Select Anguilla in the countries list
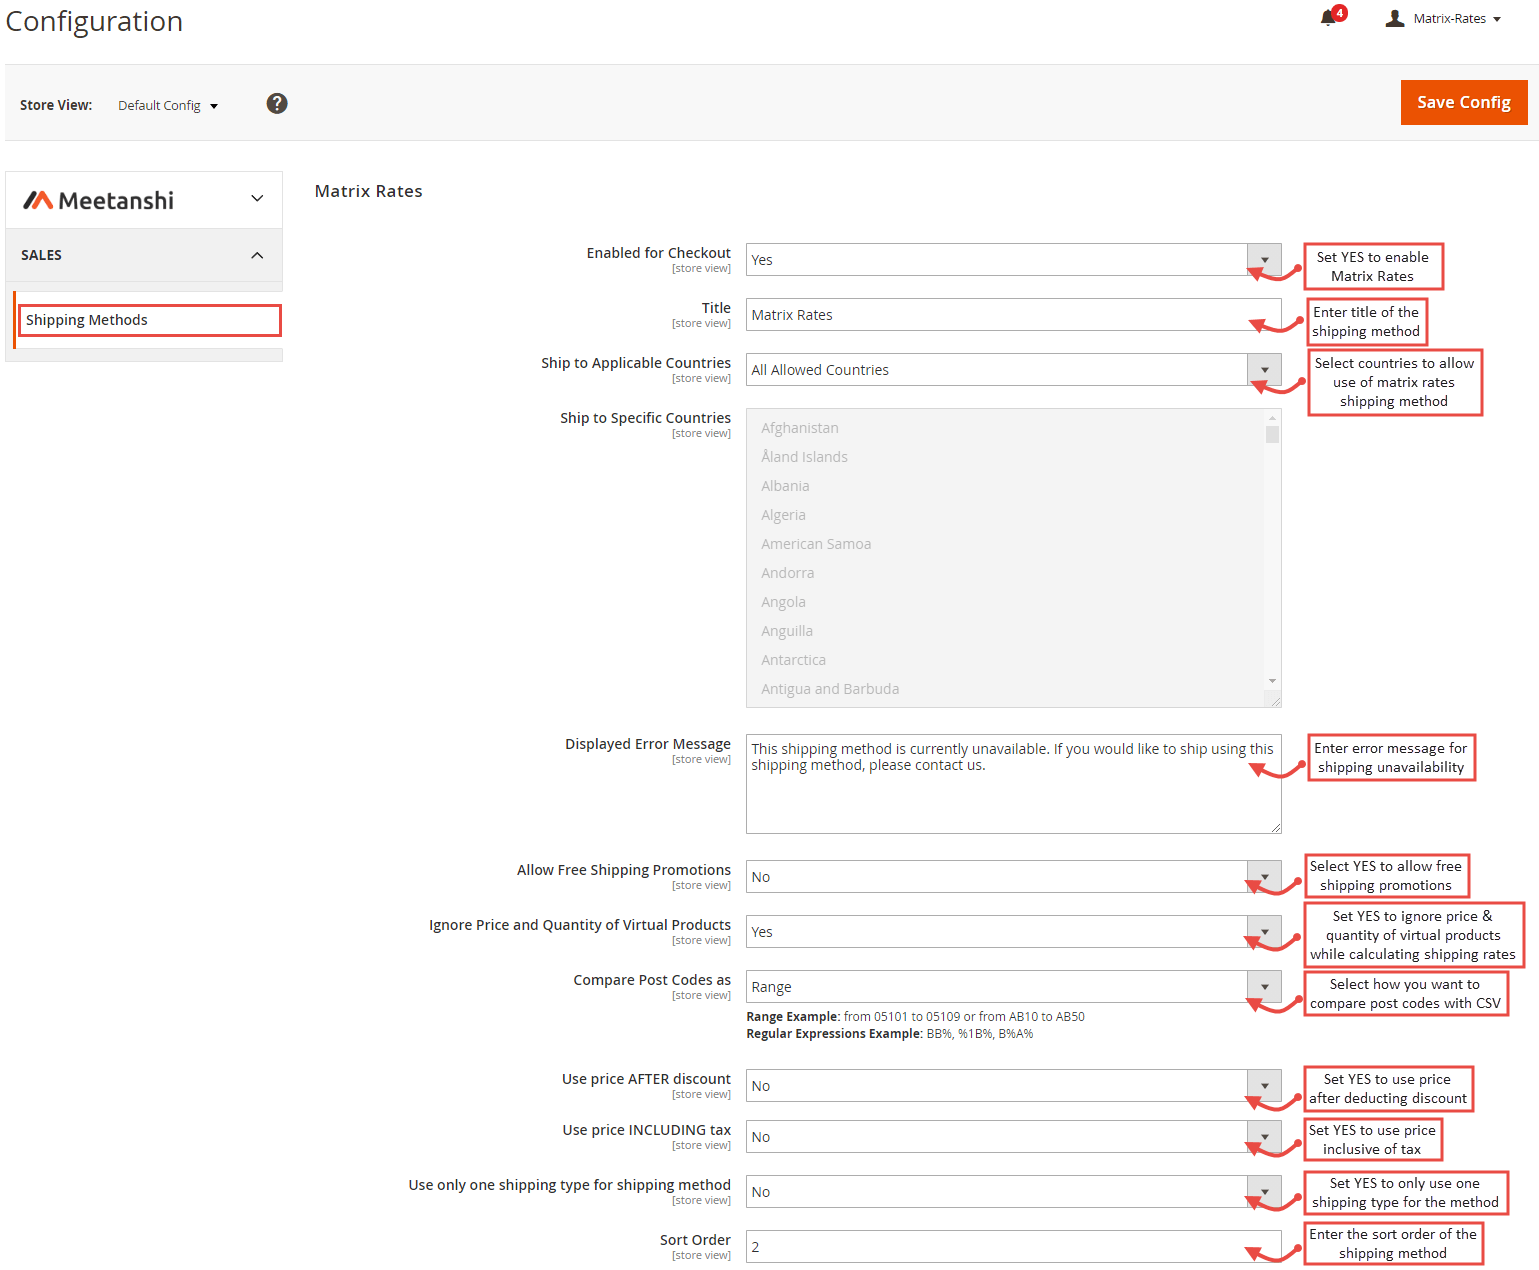1539x1270 pixels. point(787,631)
